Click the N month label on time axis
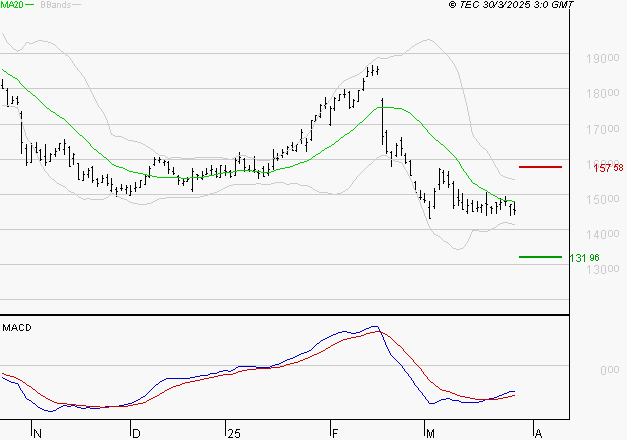 [x=37, y=434]
